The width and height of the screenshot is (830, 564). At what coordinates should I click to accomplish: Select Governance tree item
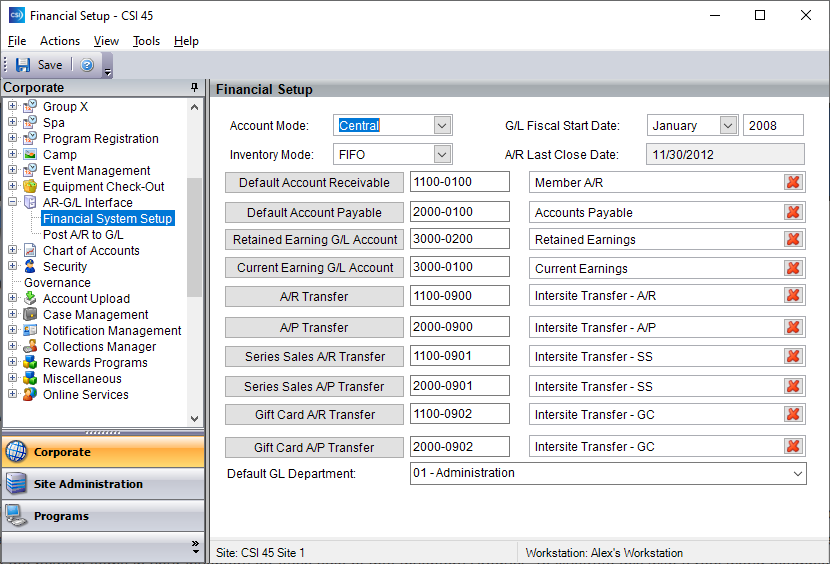(x=57, y=282)
